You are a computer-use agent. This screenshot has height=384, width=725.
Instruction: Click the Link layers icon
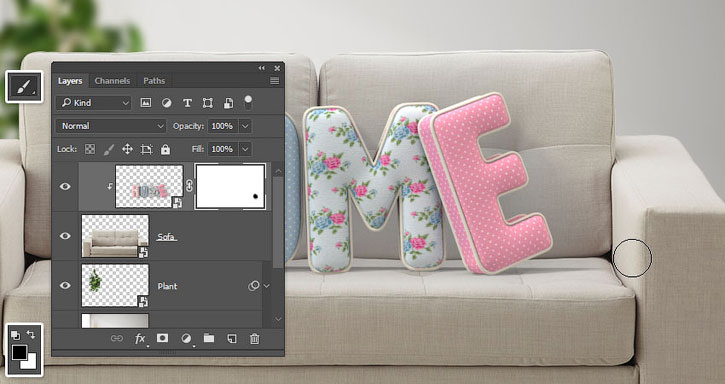tap(117, 339)
